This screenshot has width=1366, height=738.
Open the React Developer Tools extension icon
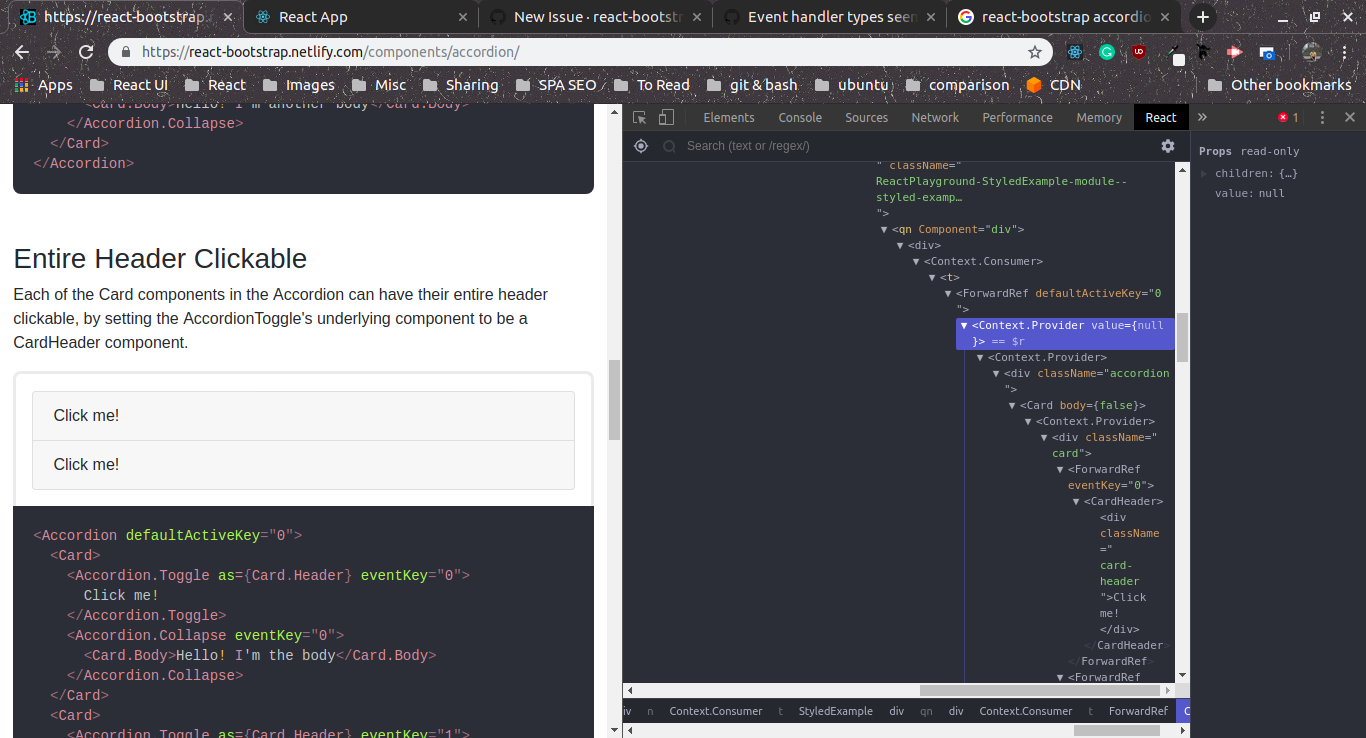coord(1074,51)
